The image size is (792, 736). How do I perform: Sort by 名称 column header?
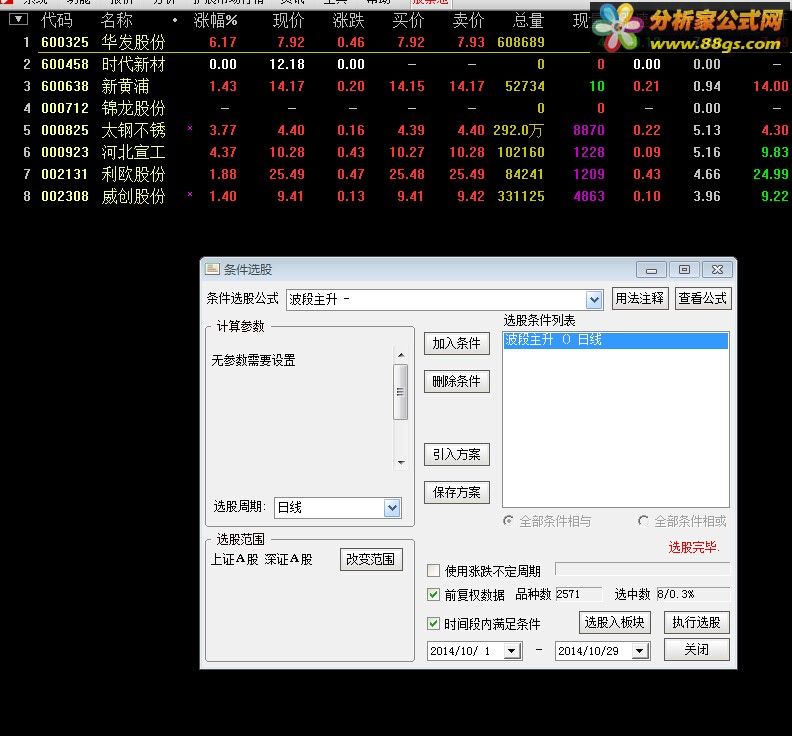(x=117, y=20)
